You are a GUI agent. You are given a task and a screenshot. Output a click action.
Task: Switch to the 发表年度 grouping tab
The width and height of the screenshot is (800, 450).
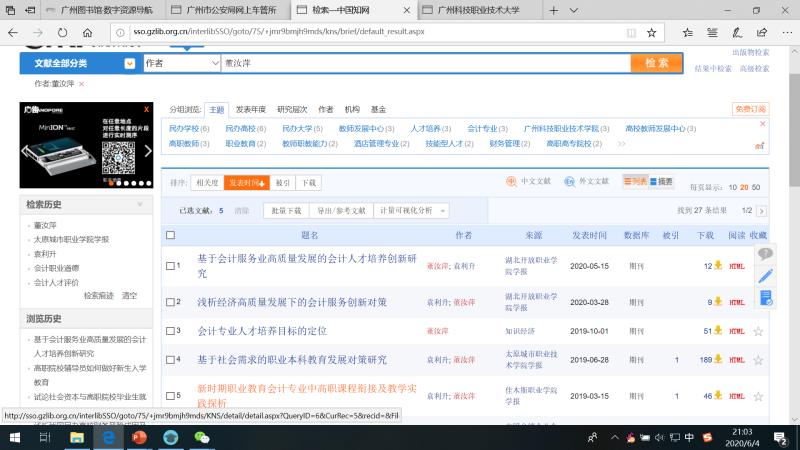point(251,109)
